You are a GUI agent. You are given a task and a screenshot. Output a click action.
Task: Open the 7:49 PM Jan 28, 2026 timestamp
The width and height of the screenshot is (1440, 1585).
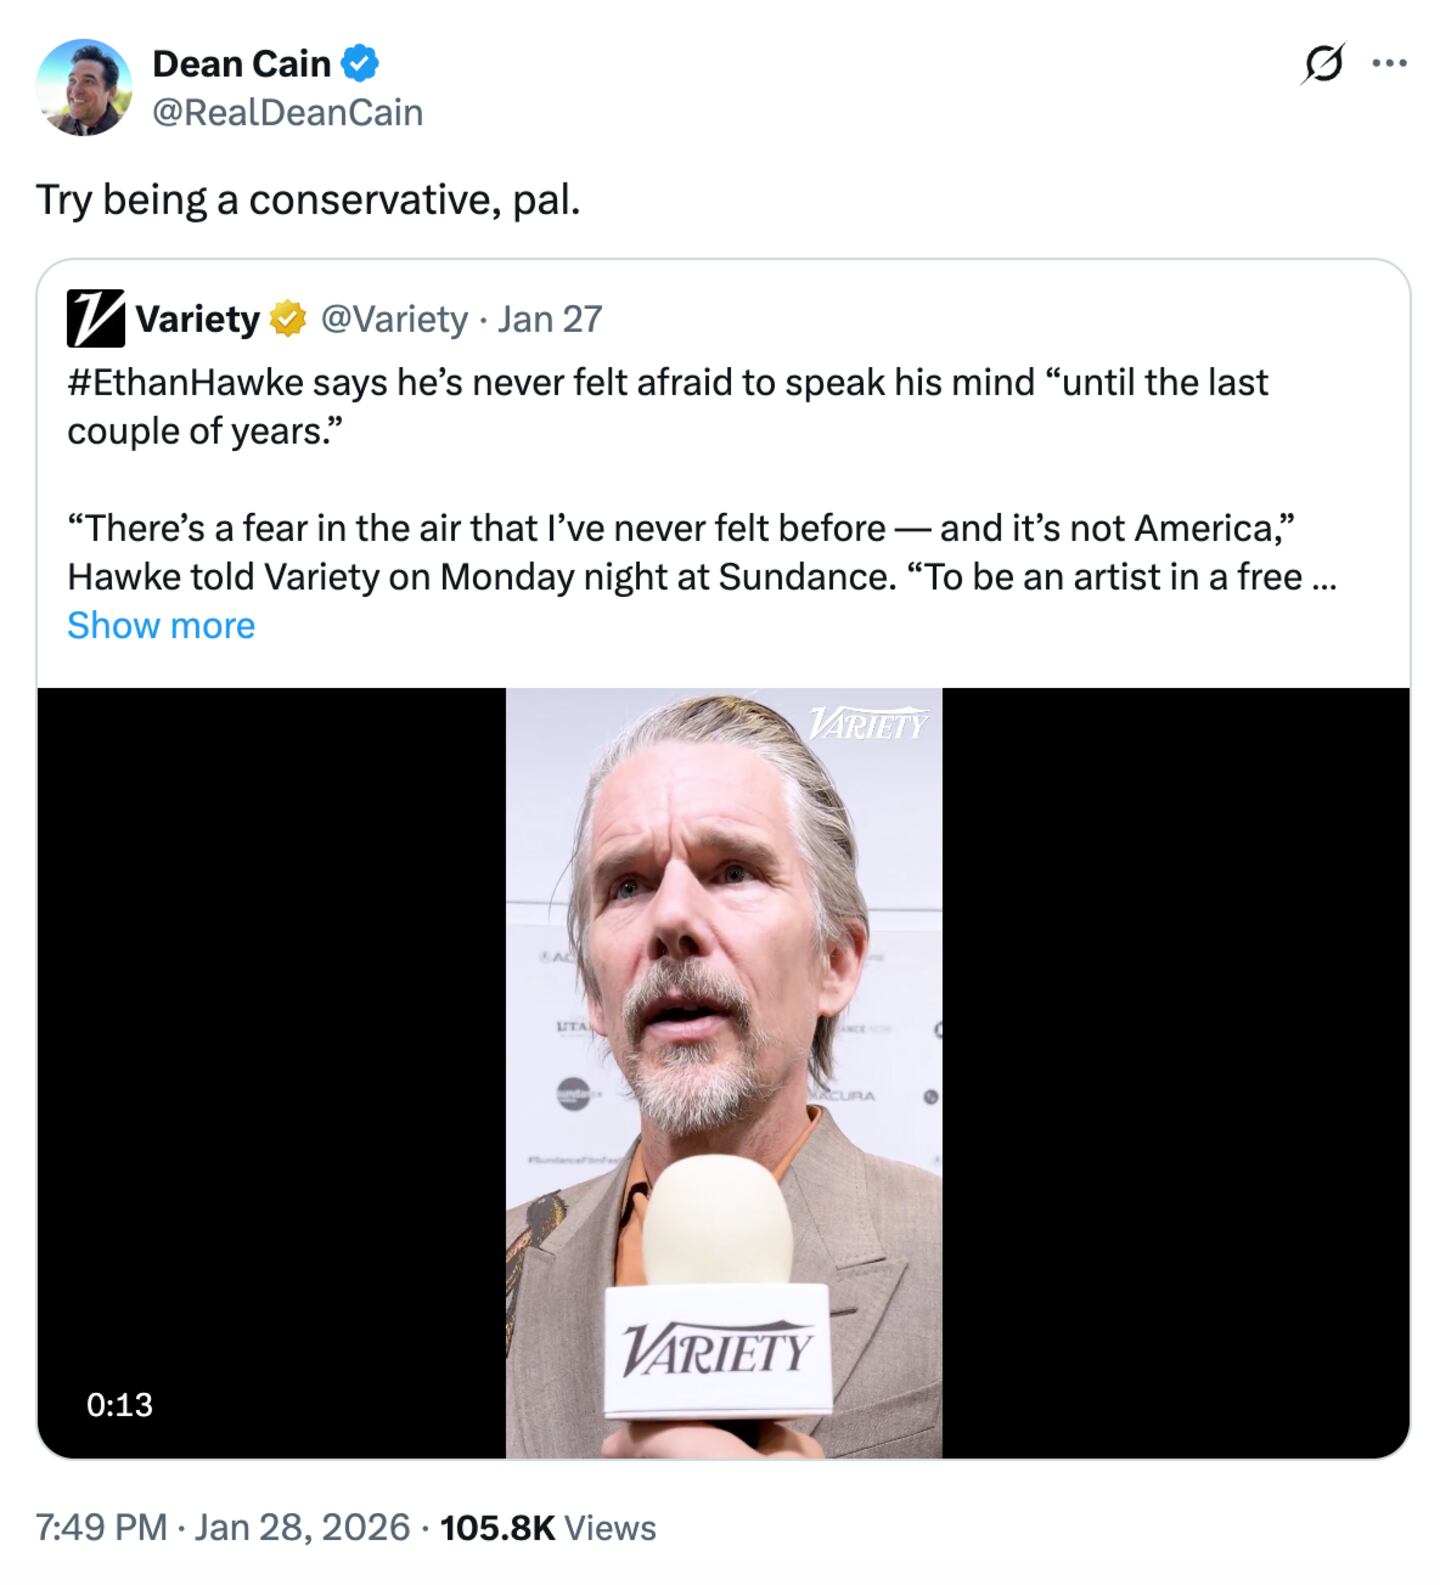[x=222, y=1527]
